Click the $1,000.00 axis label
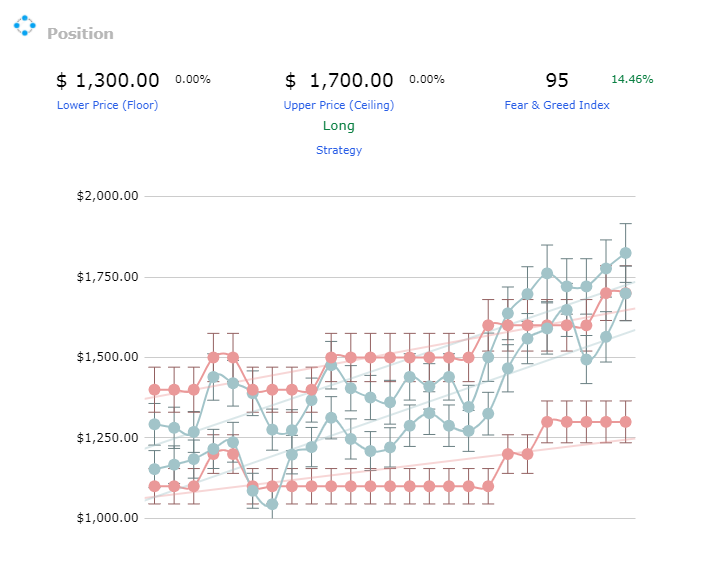Image resolution: width=727 pixels, height=566 pixels. tap(108, 518)
